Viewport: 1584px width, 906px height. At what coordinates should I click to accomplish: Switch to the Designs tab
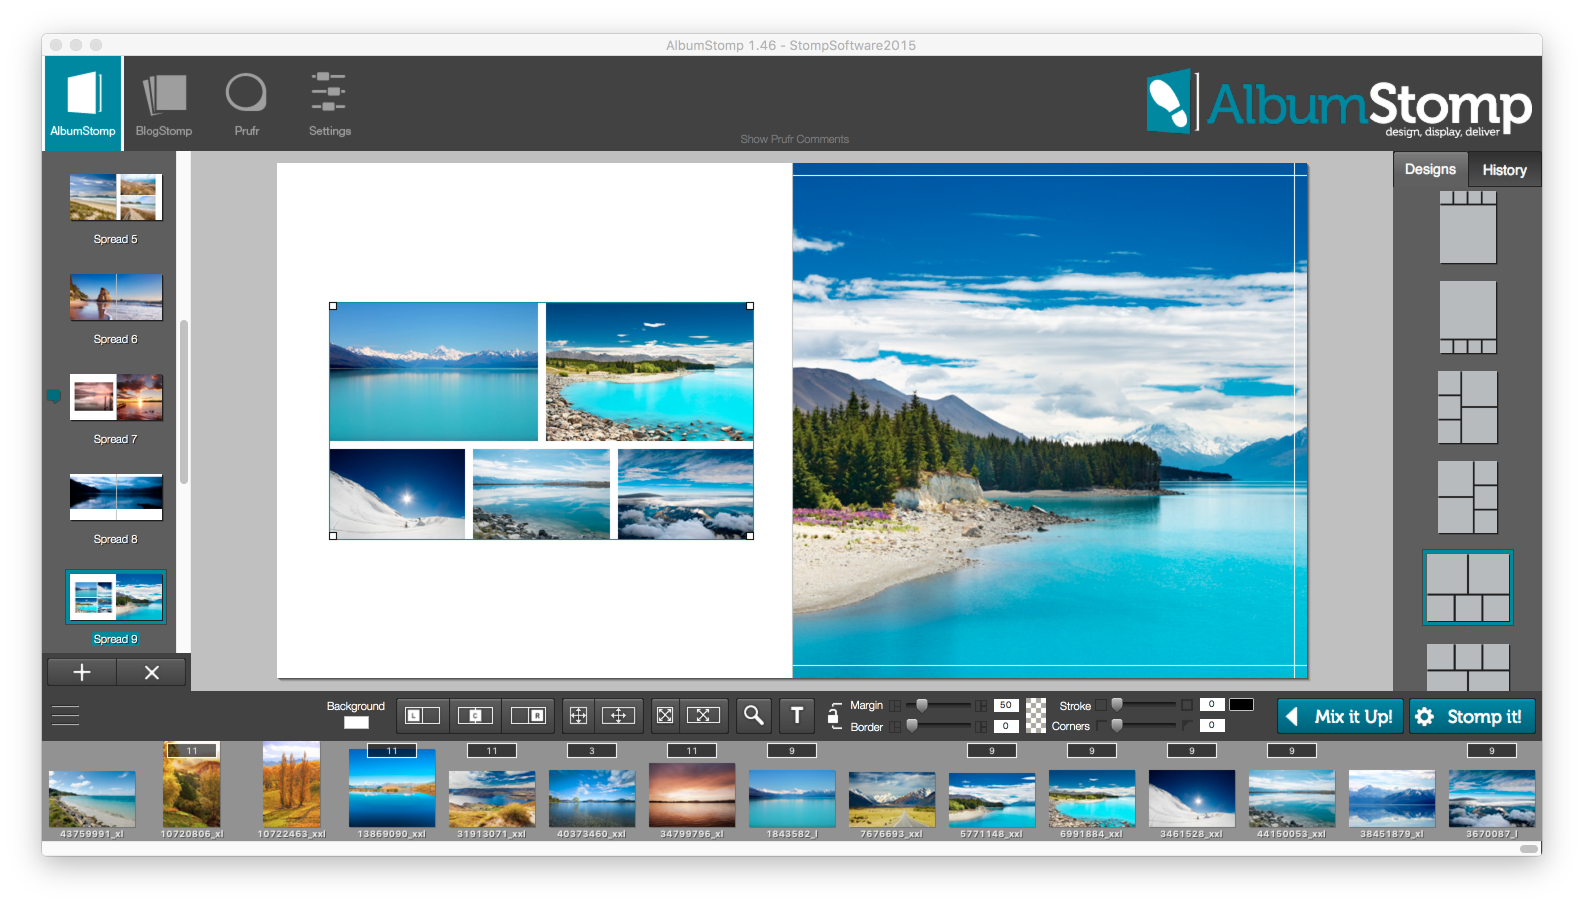coord(1430,169)
